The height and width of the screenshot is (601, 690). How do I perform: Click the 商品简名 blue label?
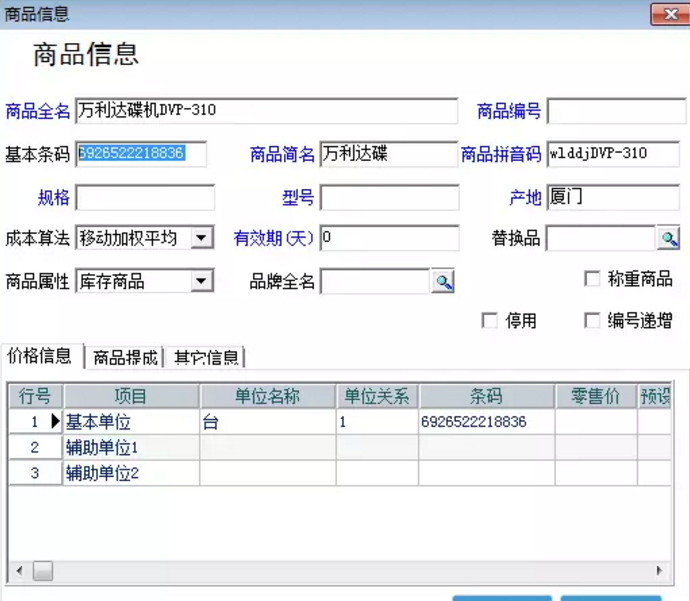point(282,154)
